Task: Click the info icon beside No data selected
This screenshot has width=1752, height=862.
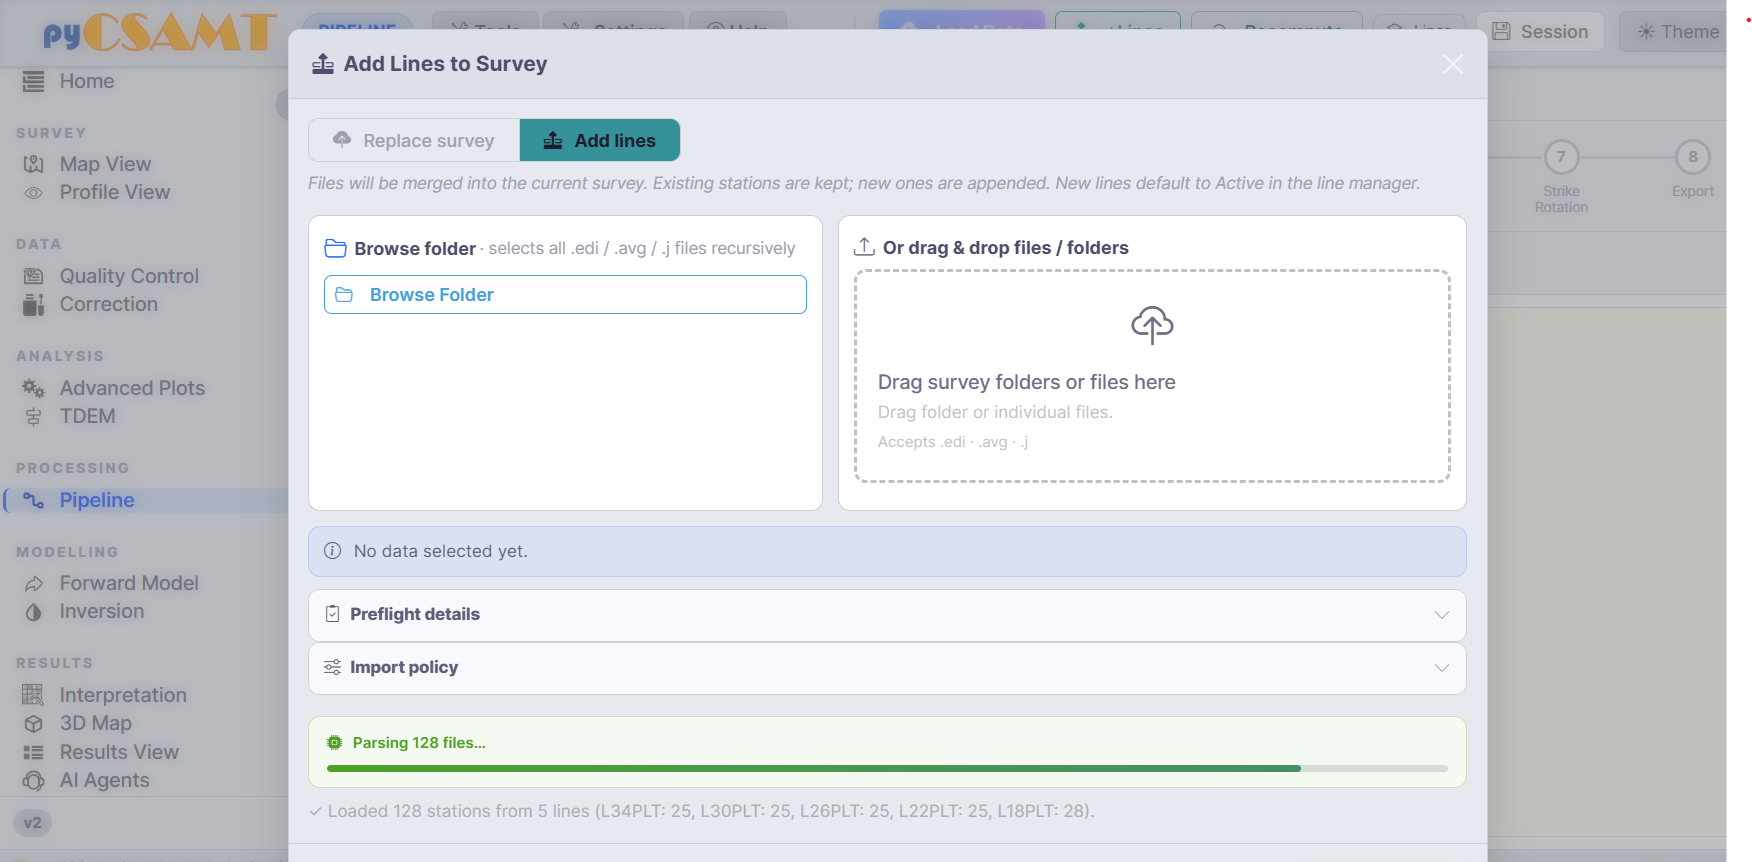Action: click(333, 551)
